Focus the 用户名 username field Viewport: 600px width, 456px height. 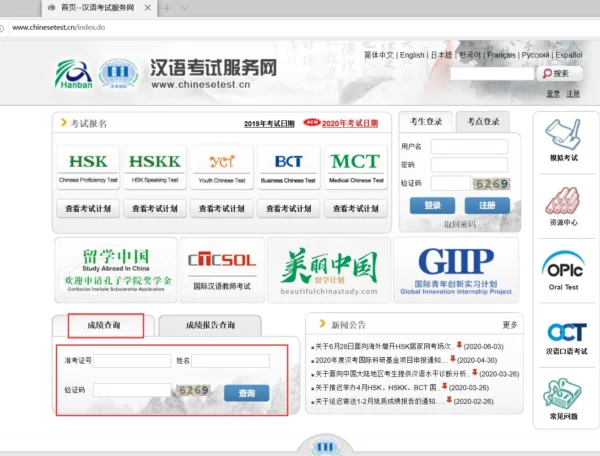(x=470, y=147)
